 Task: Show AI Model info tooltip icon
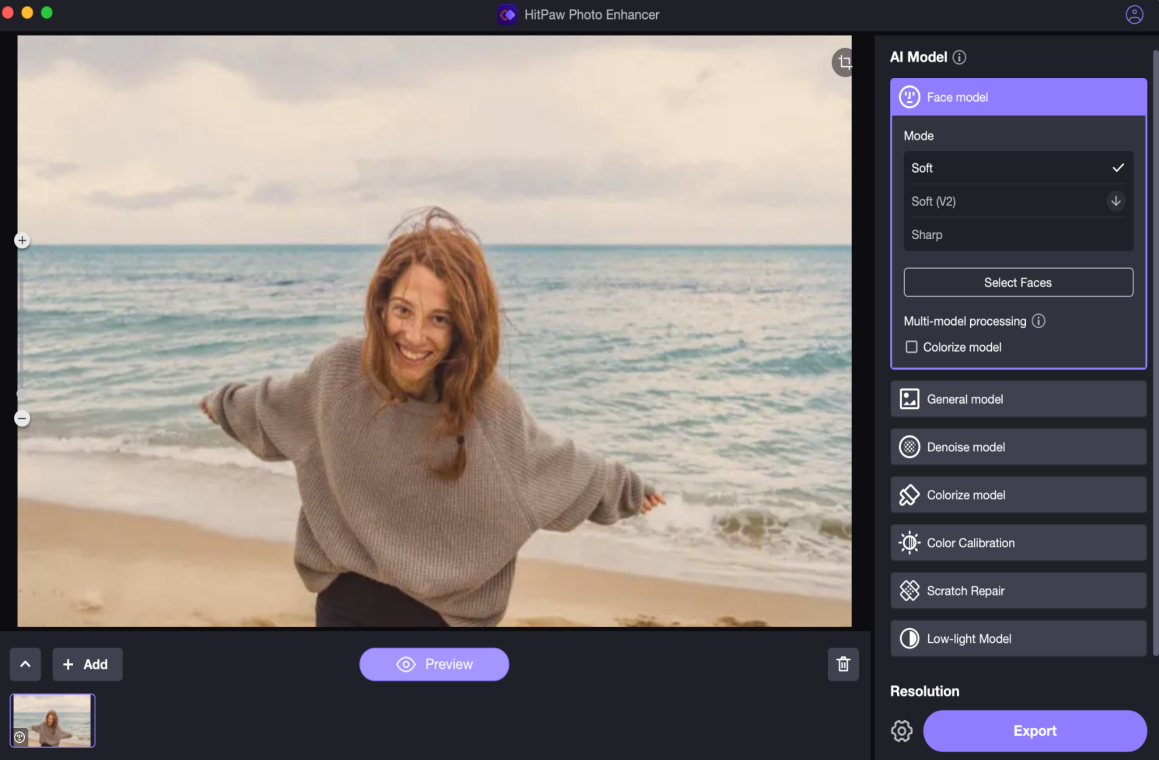(959, 57)
